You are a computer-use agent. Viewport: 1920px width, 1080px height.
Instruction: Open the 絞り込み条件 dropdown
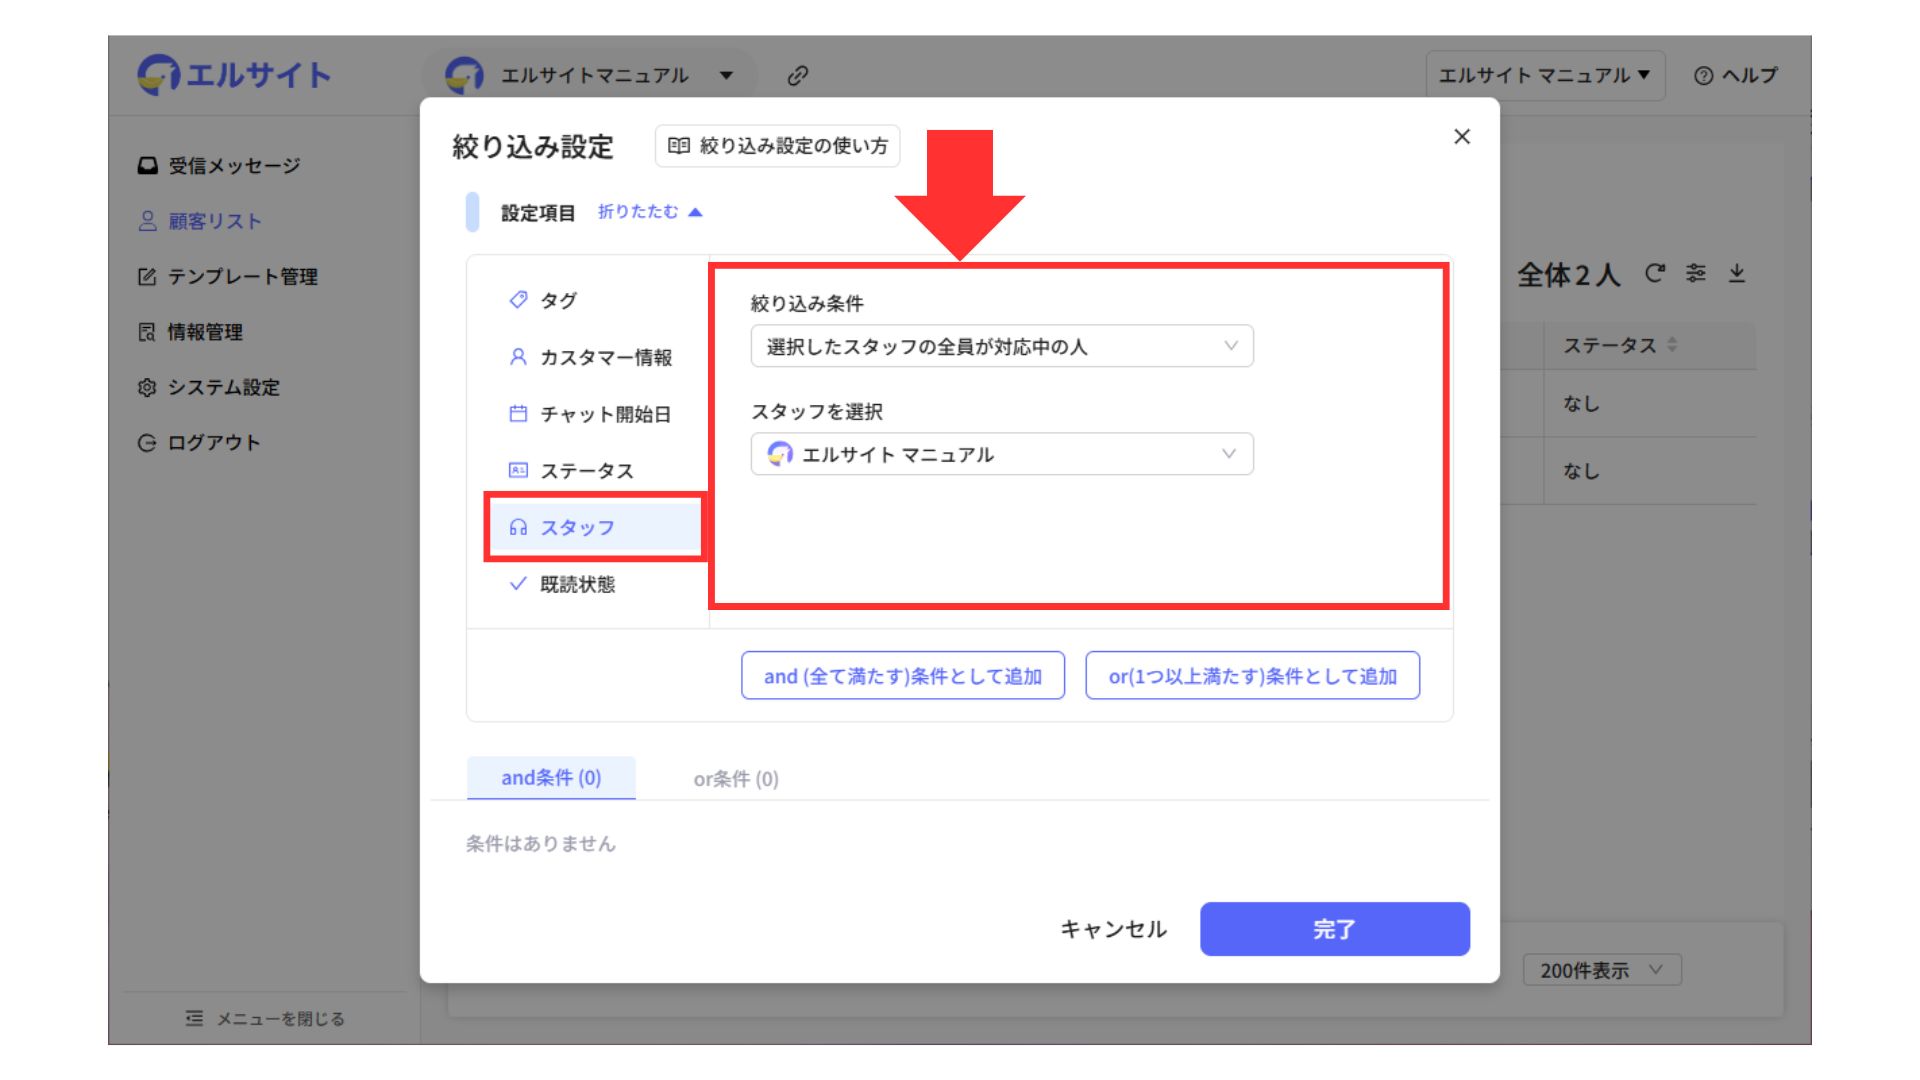pos(1001,346)
